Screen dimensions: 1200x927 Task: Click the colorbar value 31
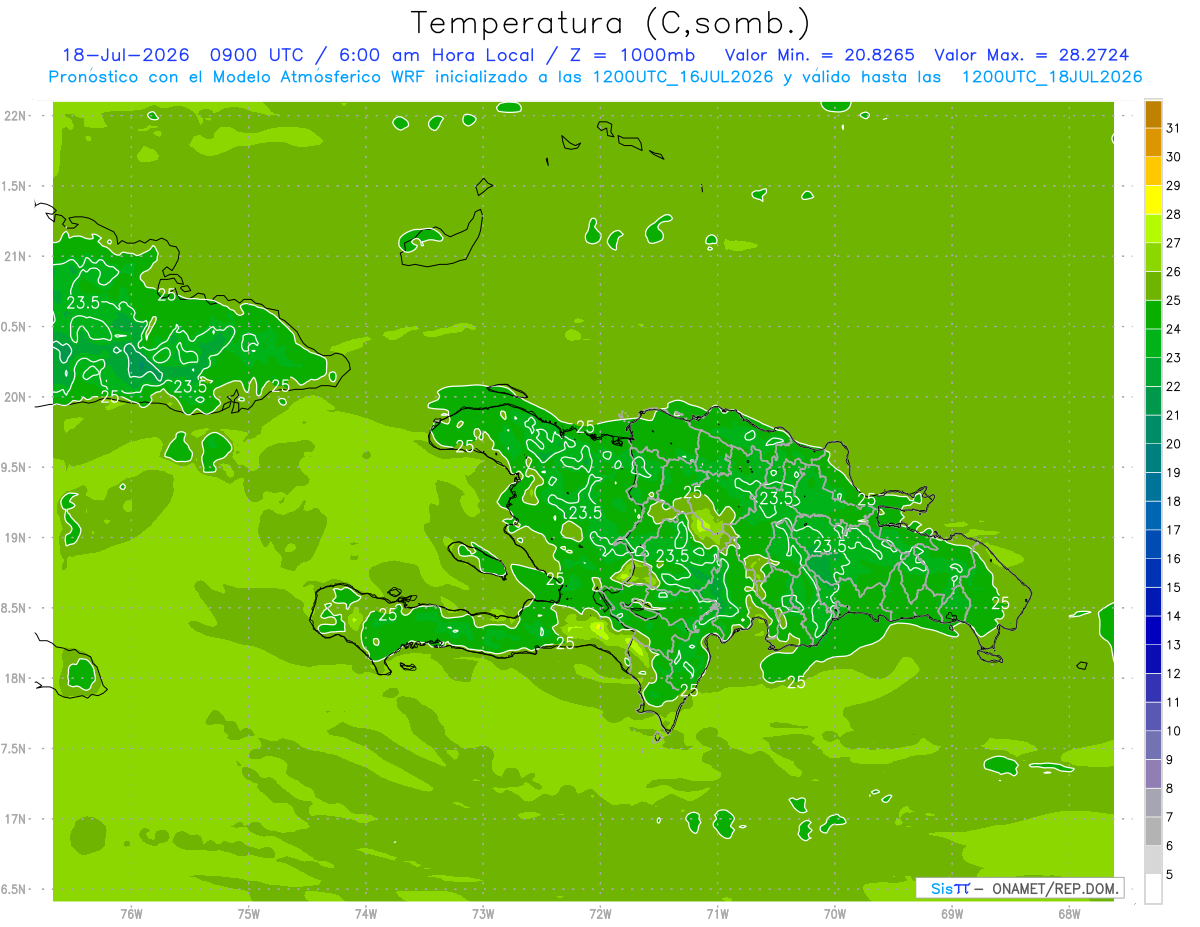[x=1174, y=128]
